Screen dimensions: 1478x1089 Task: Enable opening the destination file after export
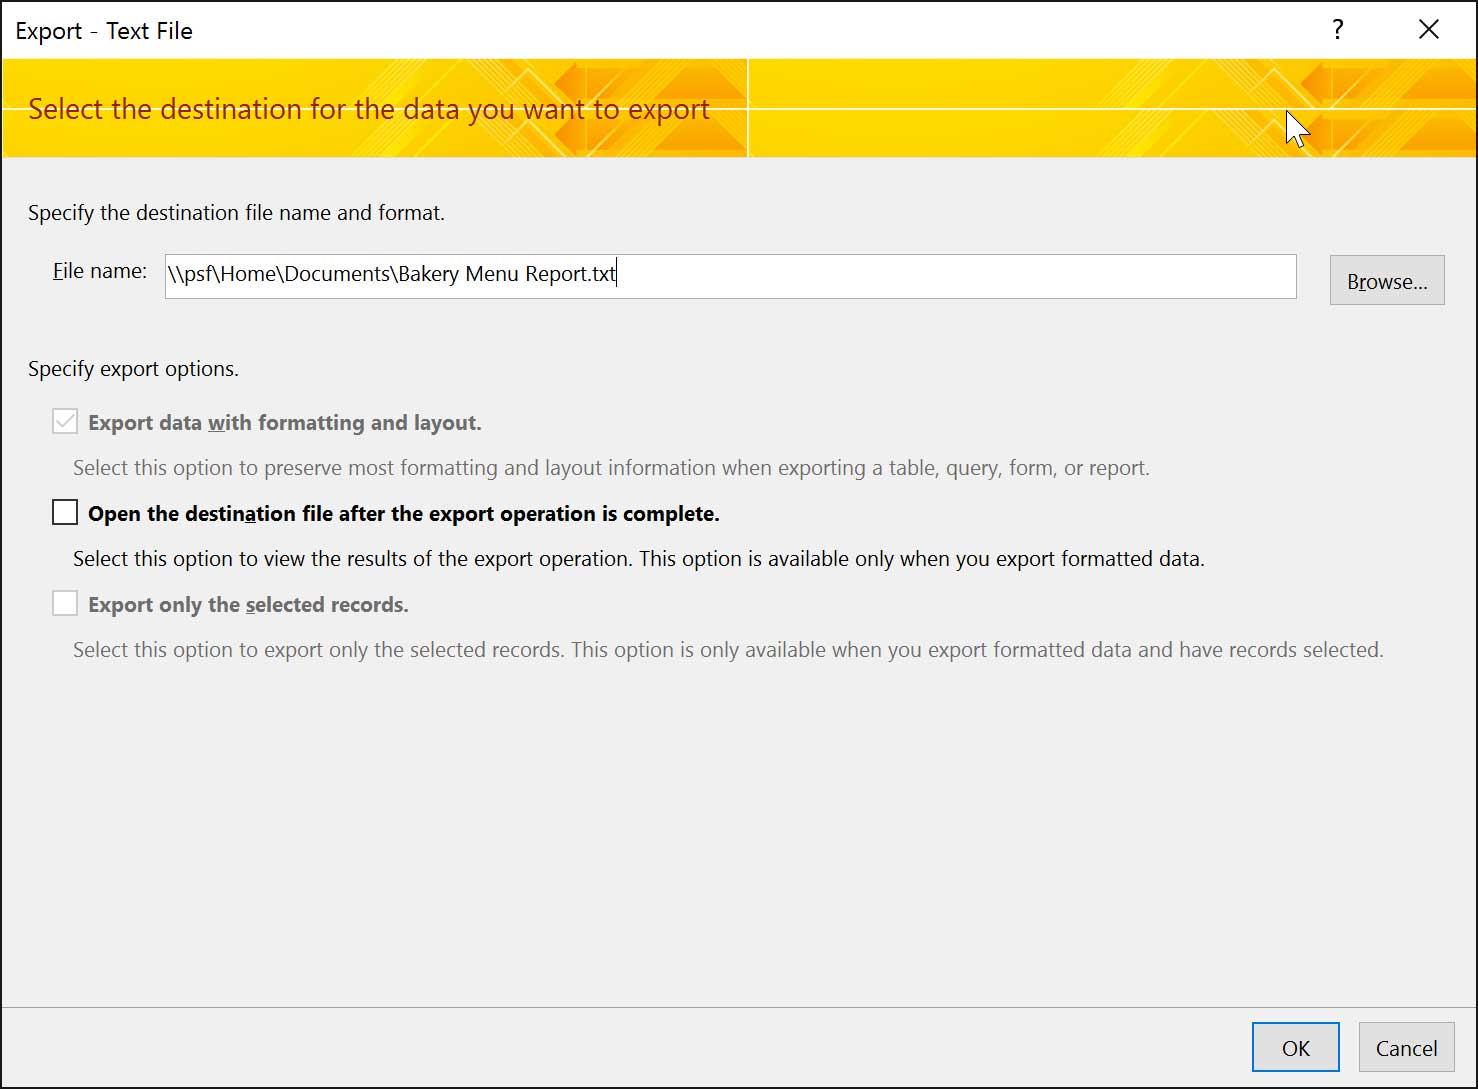click(64, 511)
